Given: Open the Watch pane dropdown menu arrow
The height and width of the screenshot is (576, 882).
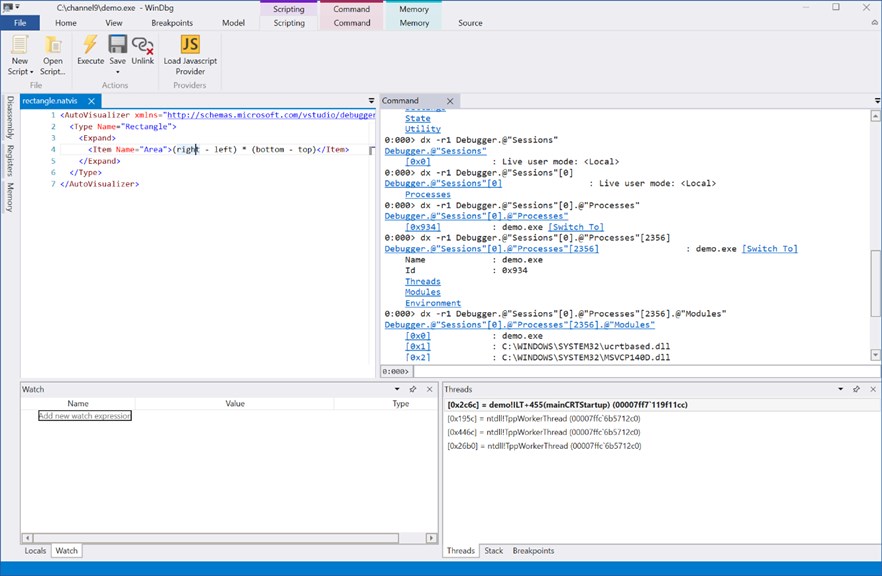Looking at the screenshot, I should point(397,389).
